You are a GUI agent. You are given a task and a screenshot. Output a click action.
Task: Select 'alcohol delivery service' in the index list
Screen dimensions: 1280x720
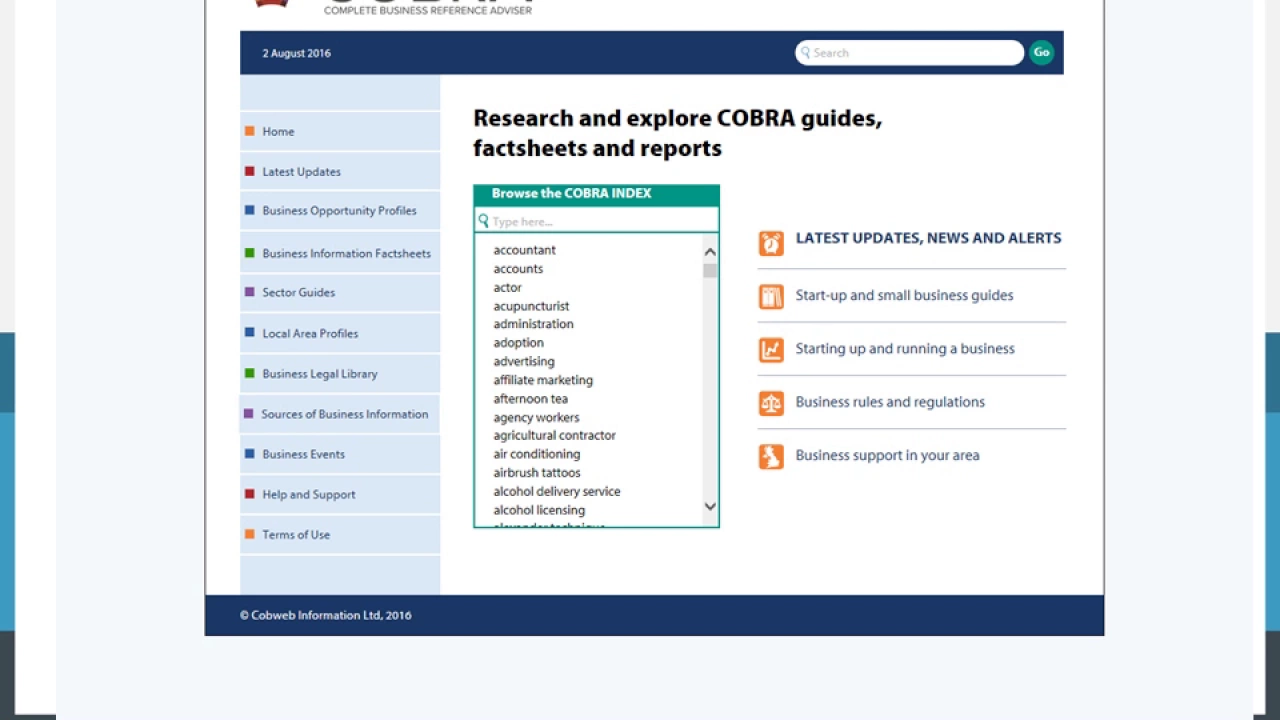(x=556, y=492)
